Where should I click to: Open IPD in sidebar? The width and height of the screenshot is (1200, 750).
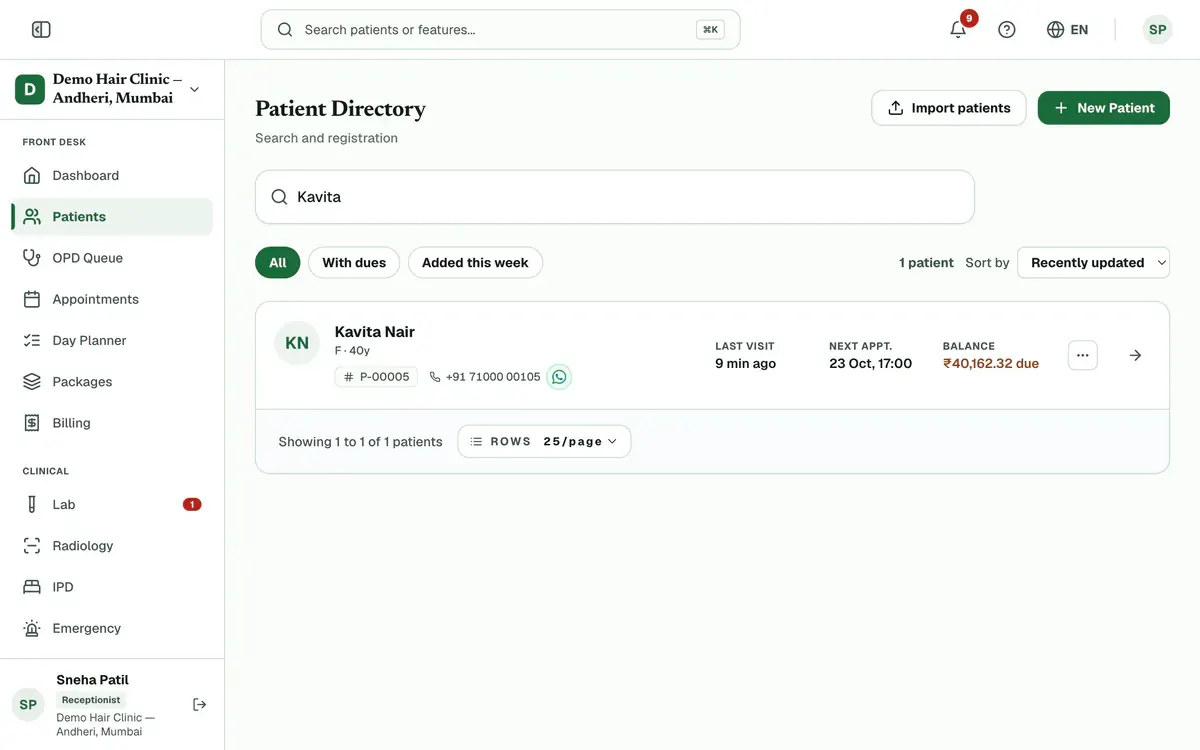(x=112, y=587)
